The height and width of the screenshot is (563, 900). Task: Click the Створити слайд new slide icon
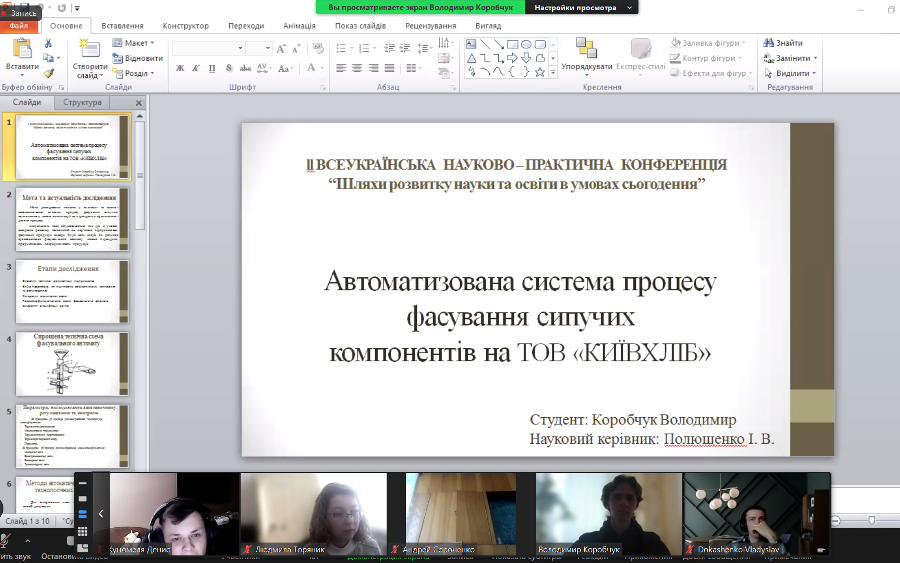pos(90,49)
